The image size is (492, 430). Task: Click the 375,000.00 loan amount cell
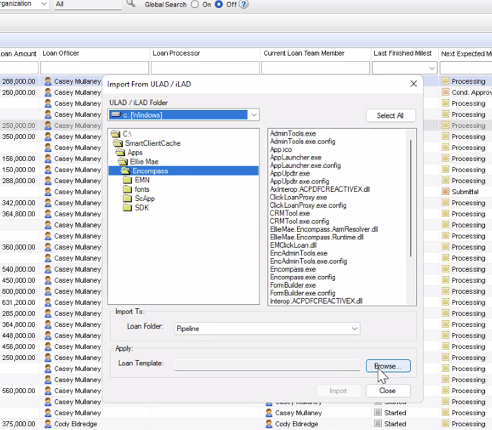coord(19,424)
